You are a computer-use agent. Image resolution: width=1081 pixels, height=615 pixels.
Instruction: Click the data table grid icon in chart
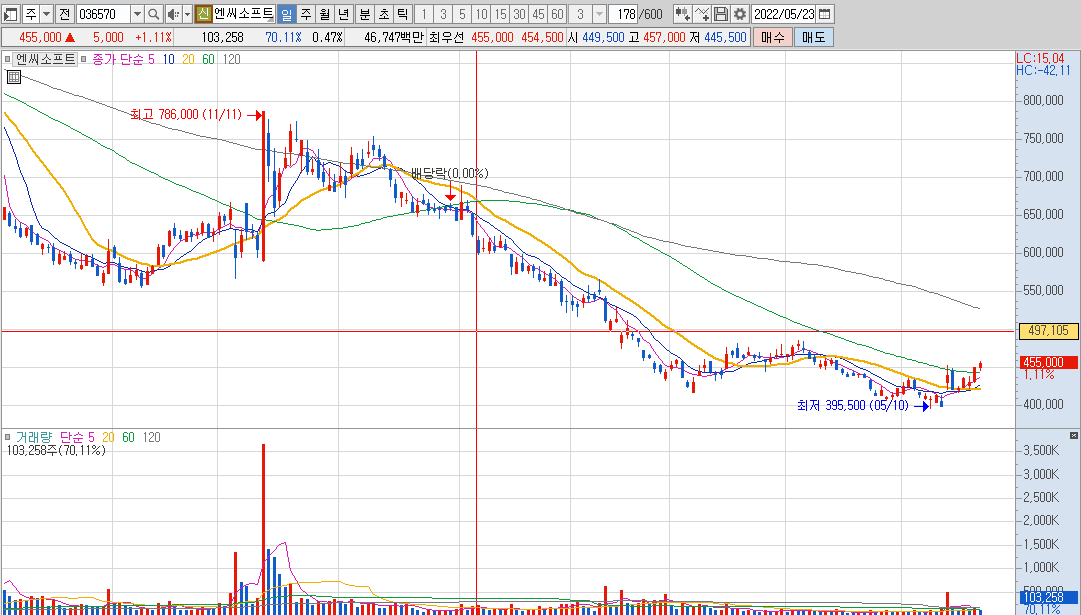14,77
